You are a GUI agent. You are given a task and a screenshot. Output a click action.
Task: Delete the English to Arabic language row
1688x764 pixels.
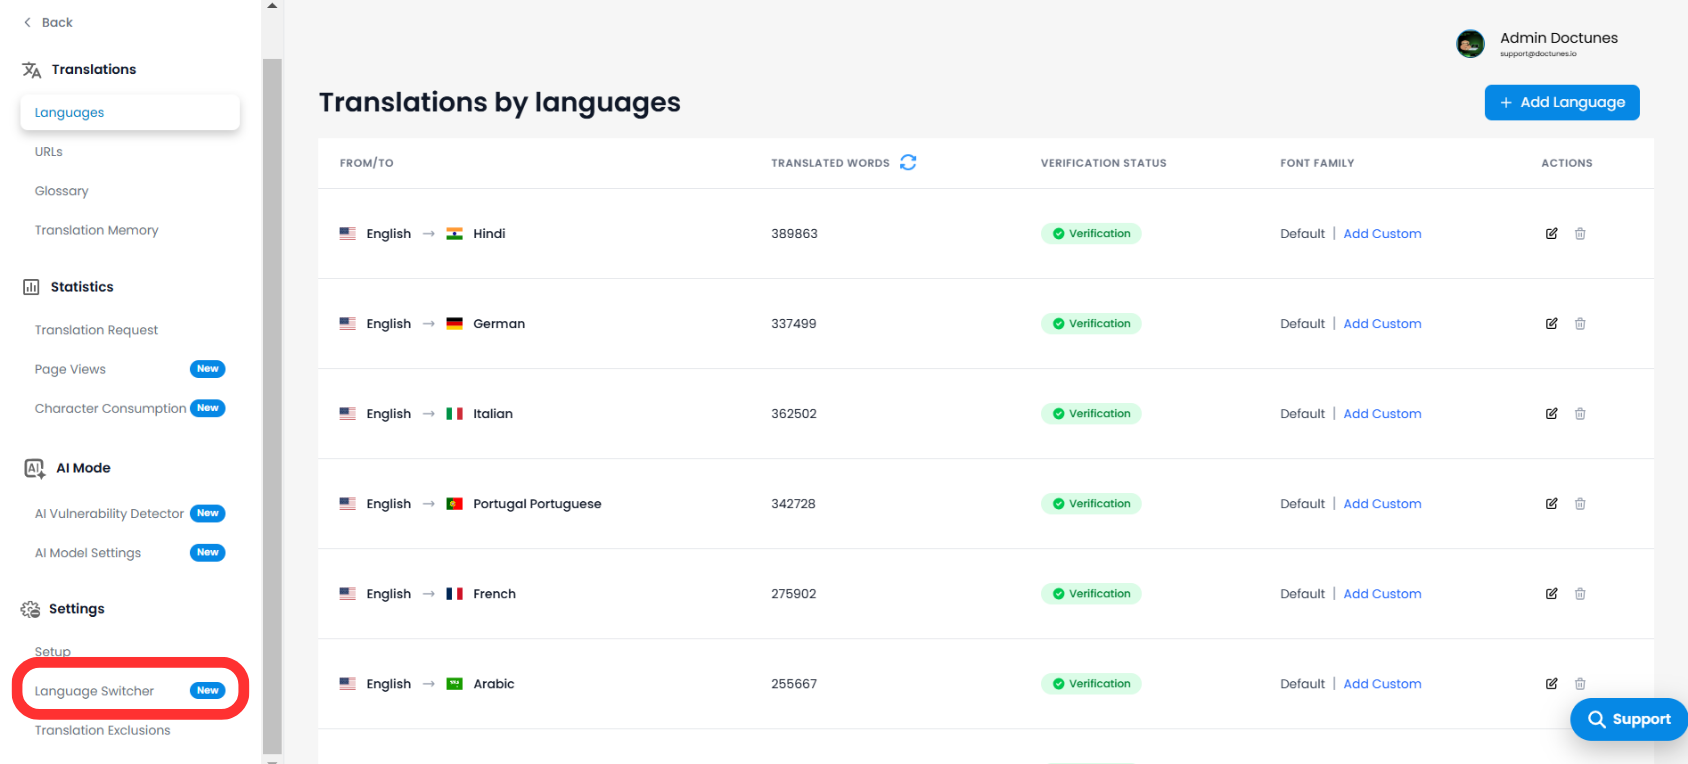(x=1580, y=683)
